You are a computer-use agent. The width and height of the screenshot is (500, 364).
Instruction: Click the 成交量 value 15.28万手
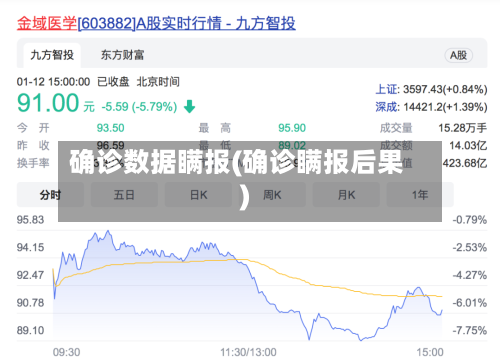[x=462, y=128]
